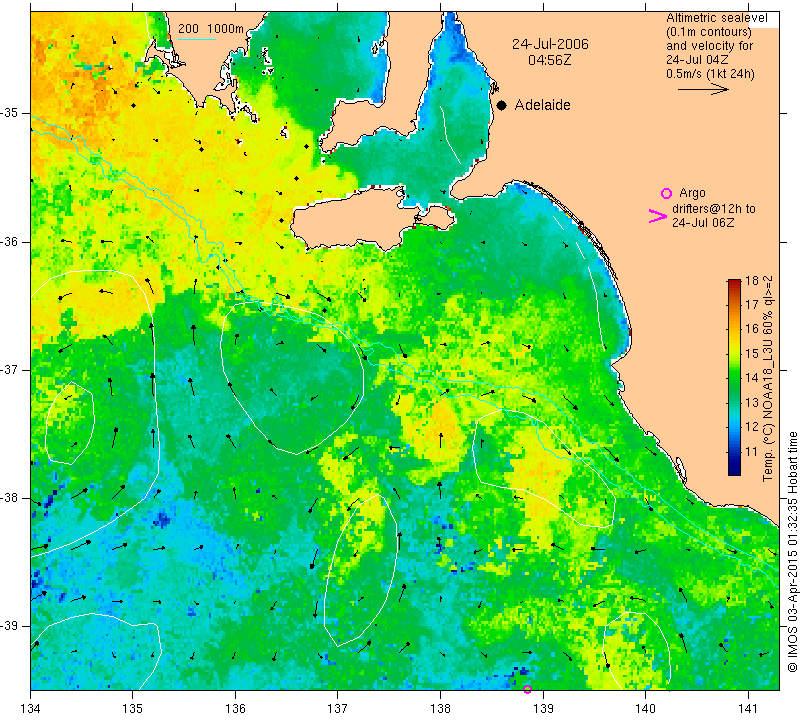Click latitude axis label -39

9,626
